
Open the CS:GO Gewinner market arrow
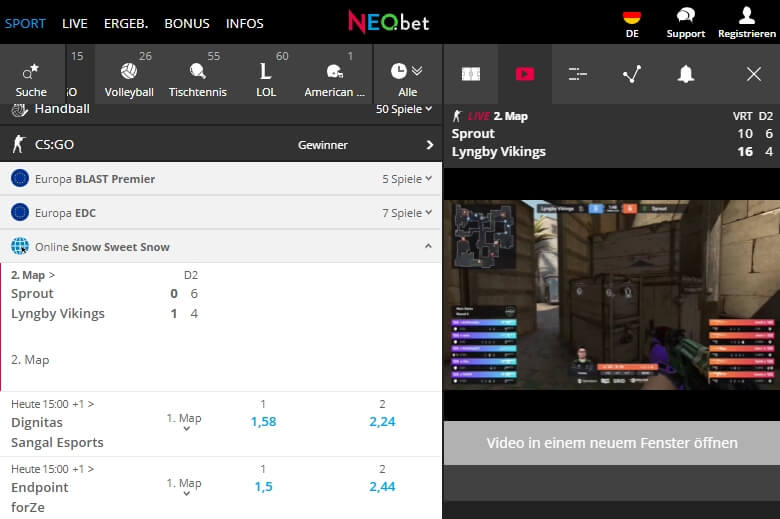tap(430, 145)
